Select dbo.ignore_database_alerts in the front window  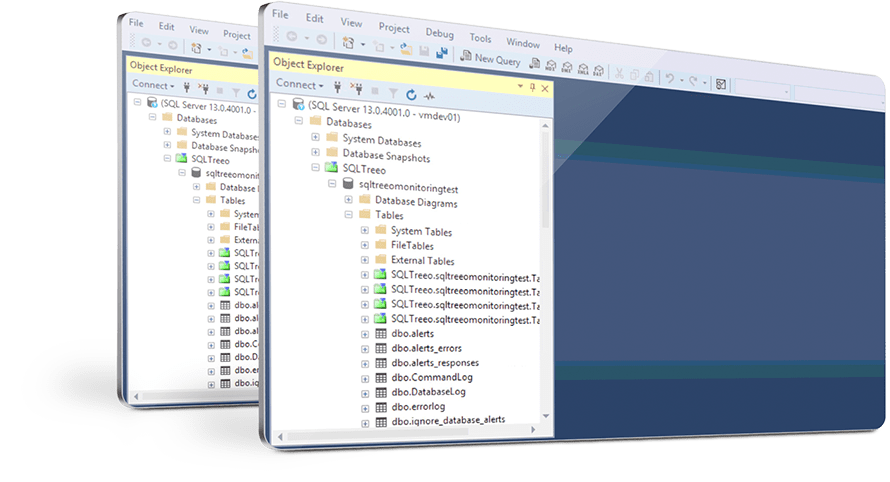(x=448, y=421)
